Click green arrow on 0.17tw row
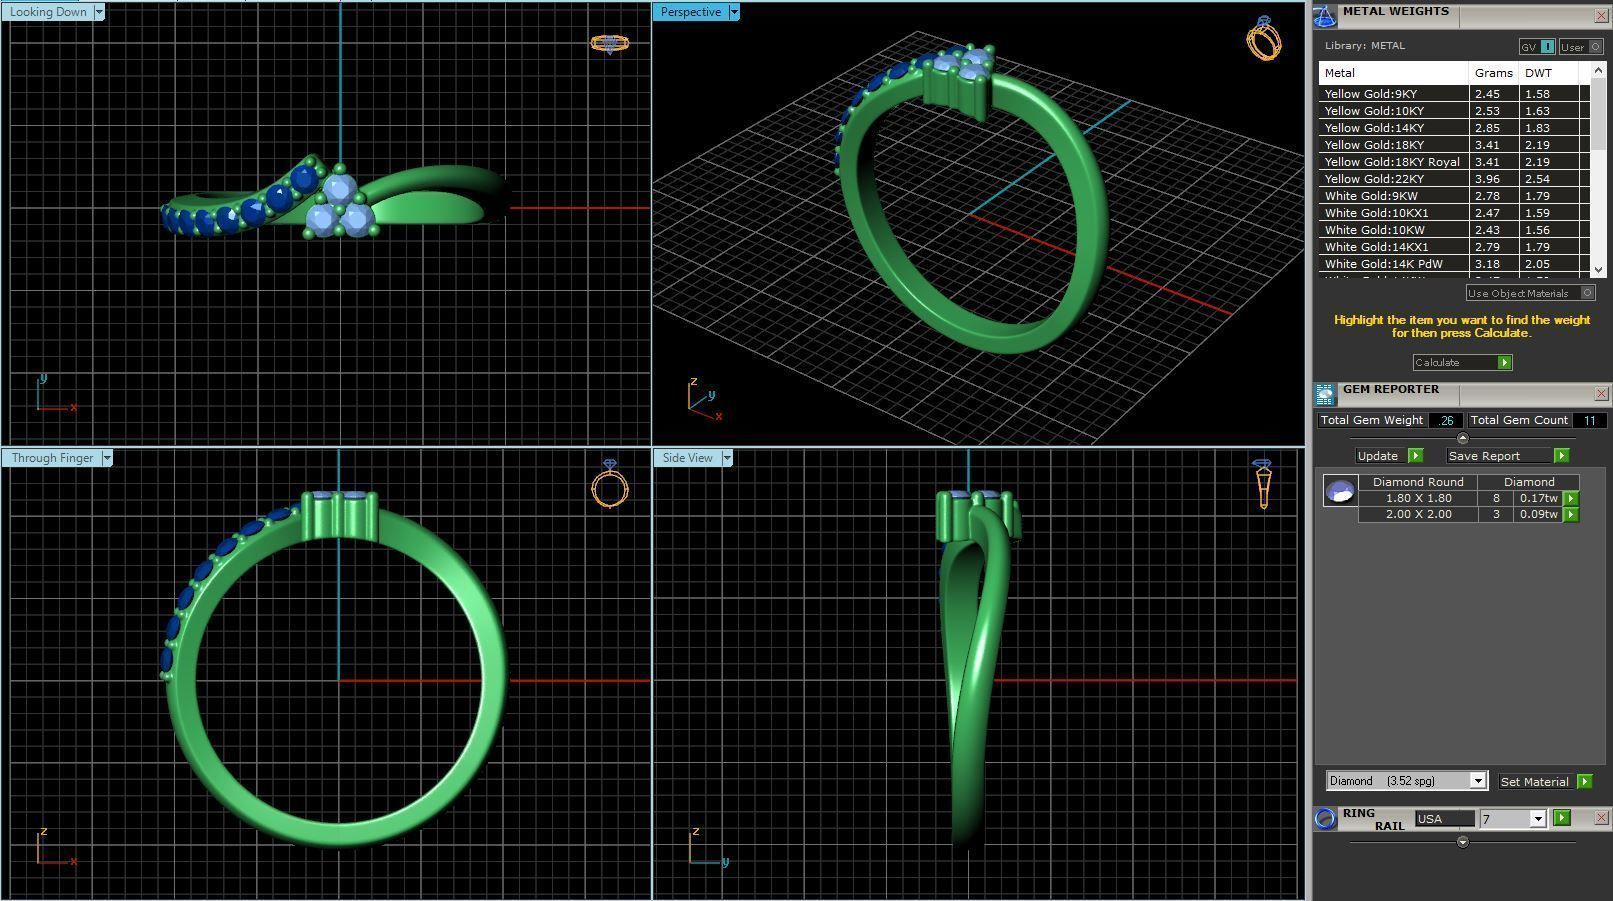 coord(1571,498)
